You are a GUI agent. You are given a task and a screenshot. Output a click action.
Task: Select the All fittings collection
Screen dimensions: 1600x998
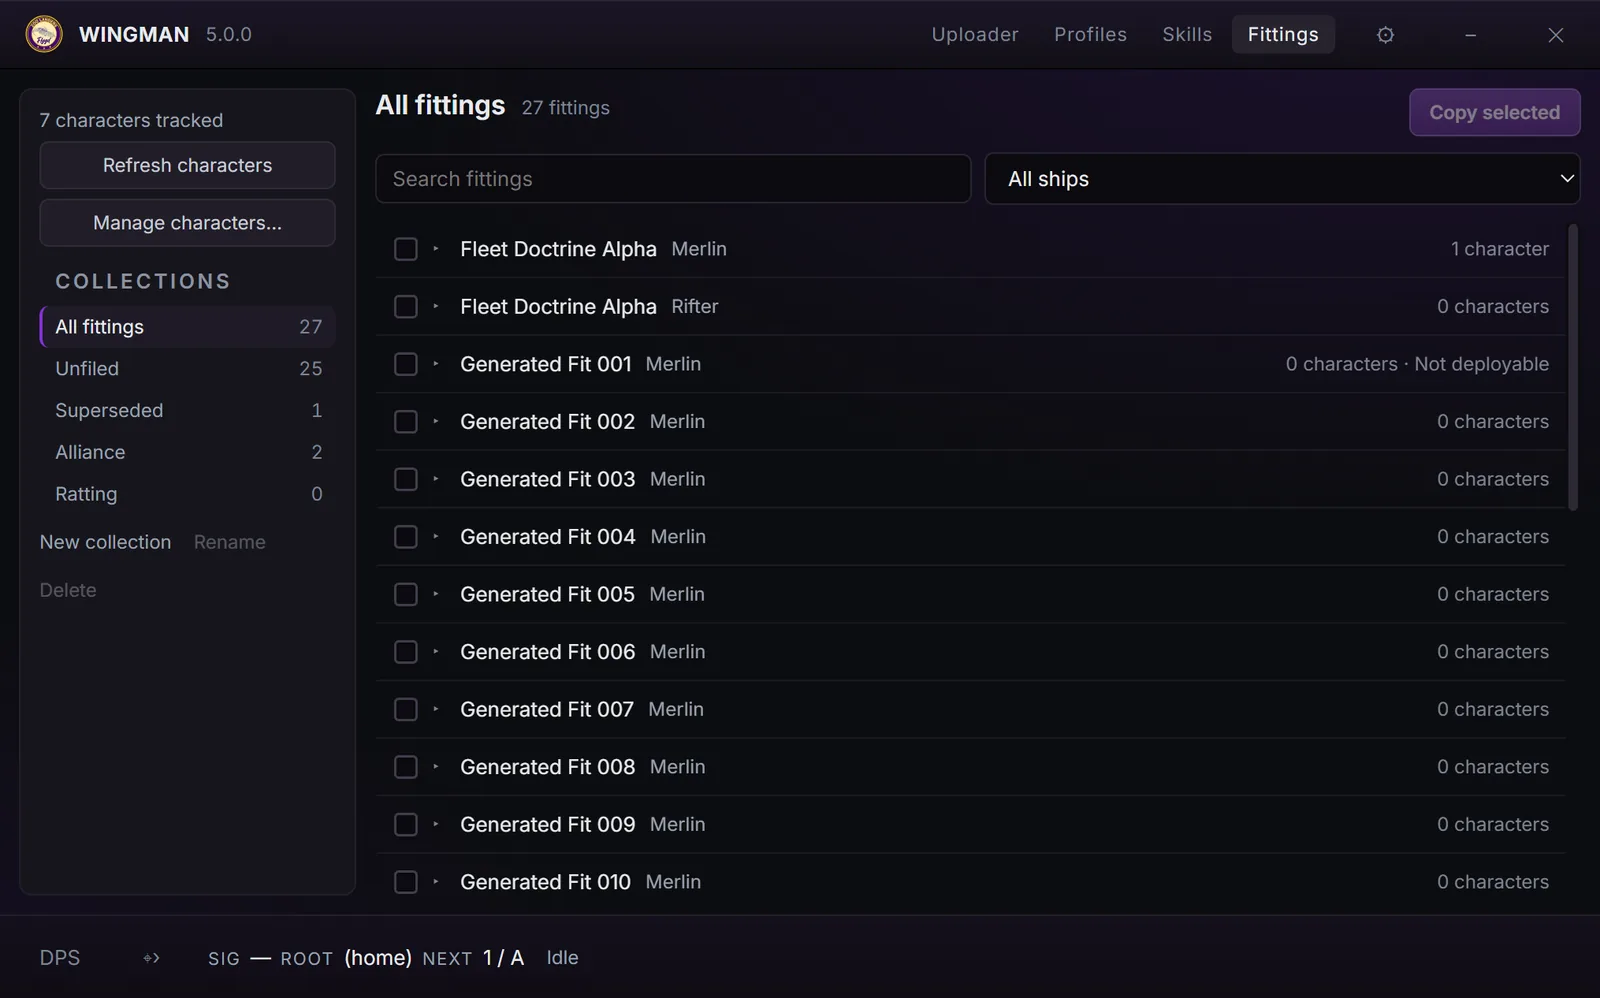pos(187,327)
